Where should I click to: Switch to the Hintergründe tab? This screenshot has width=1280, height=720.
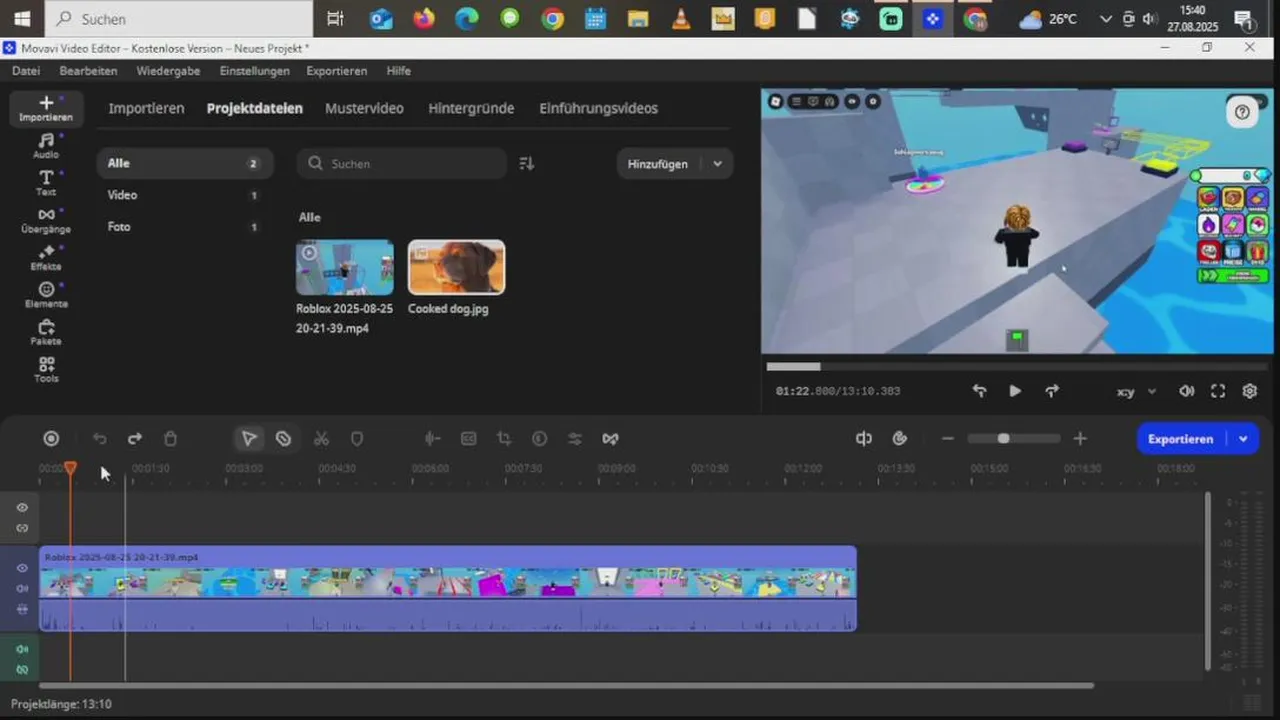pos(471,108)
